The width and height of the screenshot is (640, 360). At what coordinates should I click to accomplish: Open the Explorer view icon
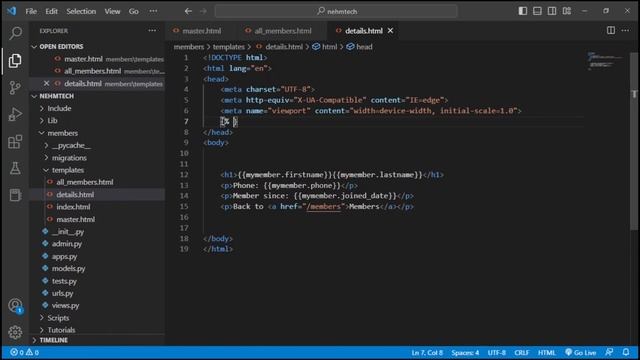click(15, 61)
